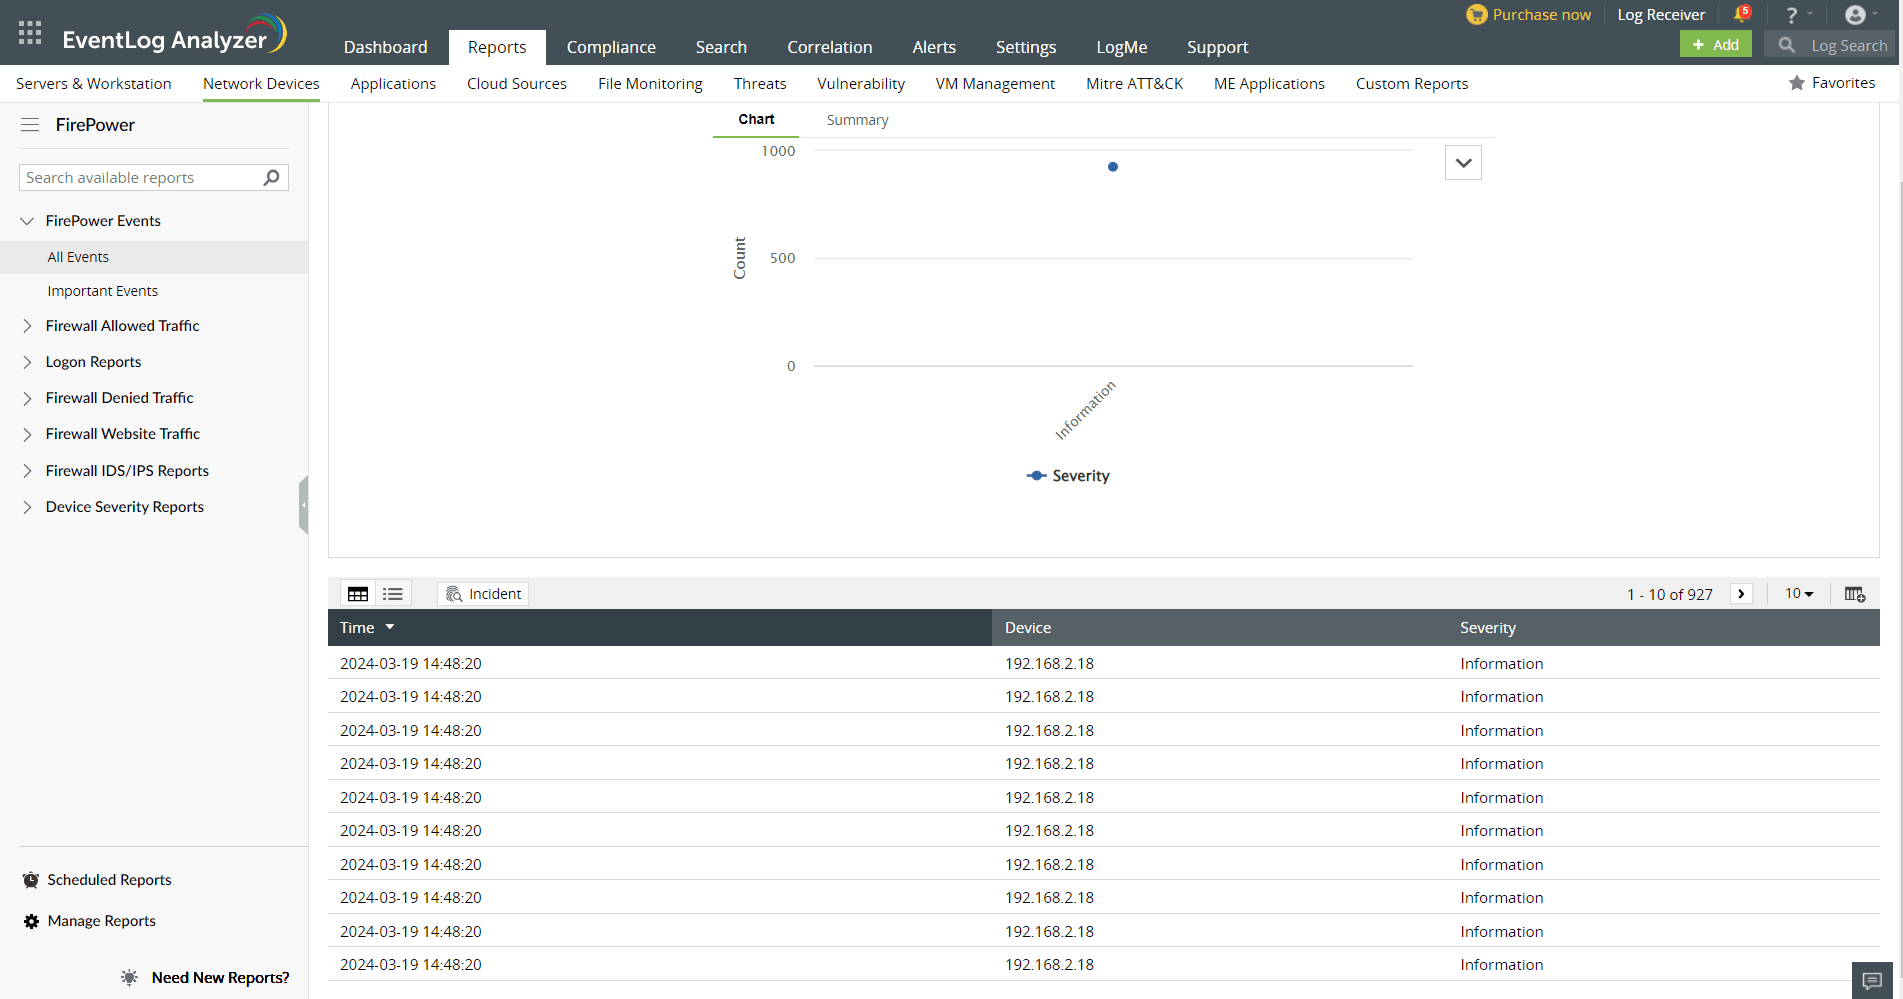
Task: Expand Firewall Denied Traffic group
Action: (x=27, y=398)
